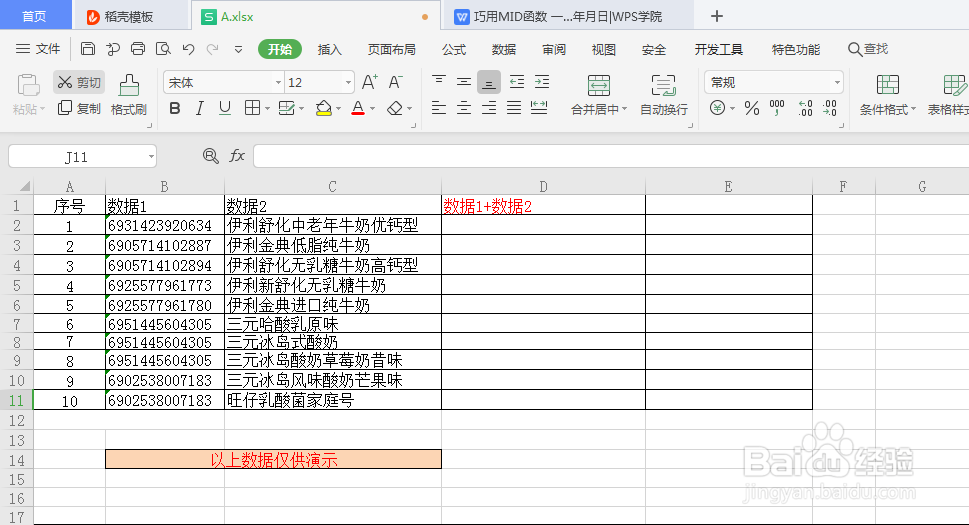Copy selection with the 复制 button
This screenshot has width=969, height=525.
tap(78, 109)
